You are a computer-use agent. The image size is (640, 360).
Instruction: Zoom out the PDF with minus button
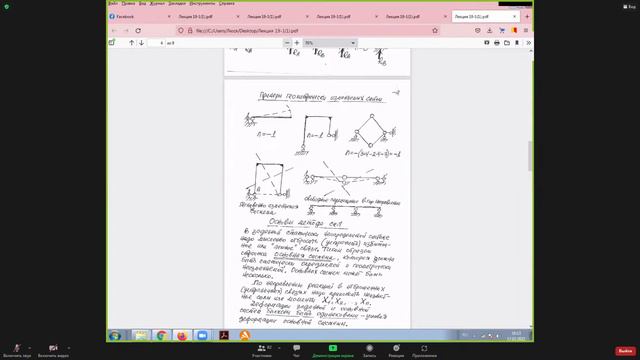(287, 42)
